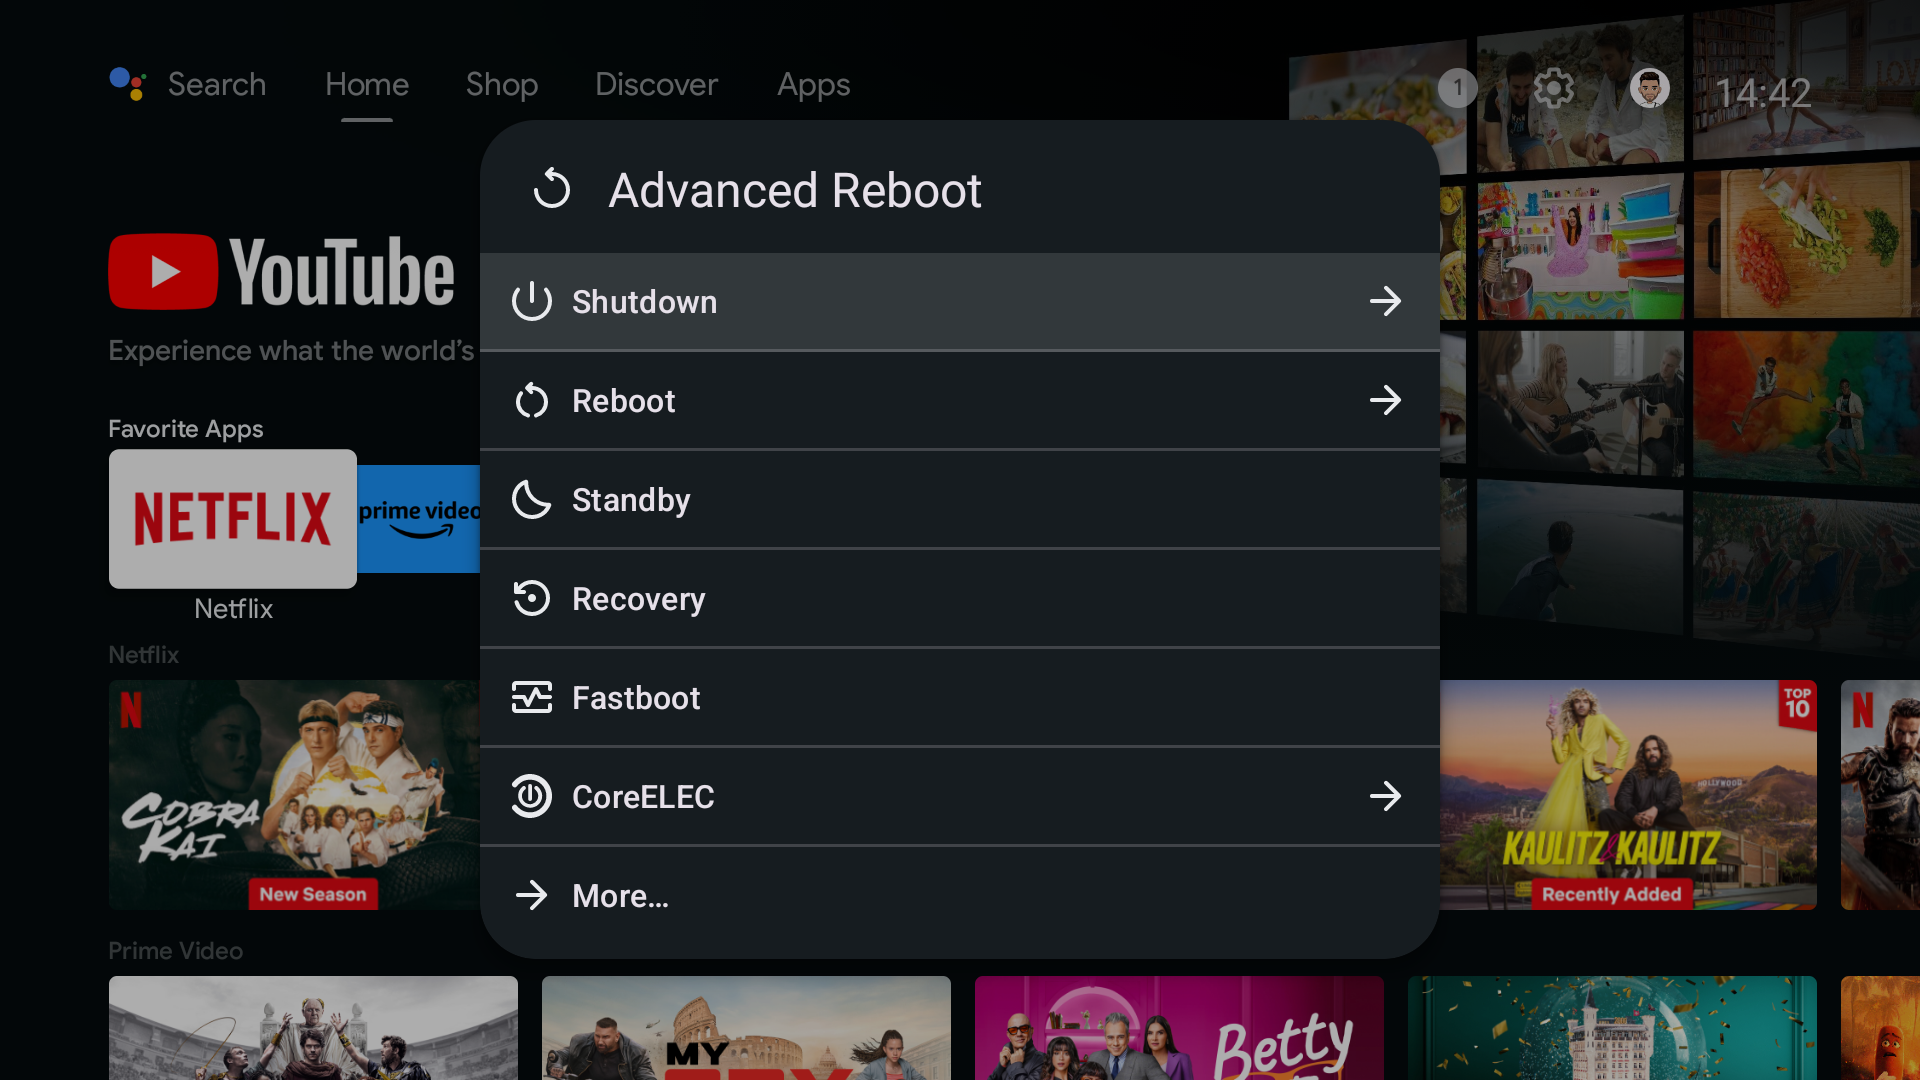Click the Netflix label below the tile

point(233,608)
